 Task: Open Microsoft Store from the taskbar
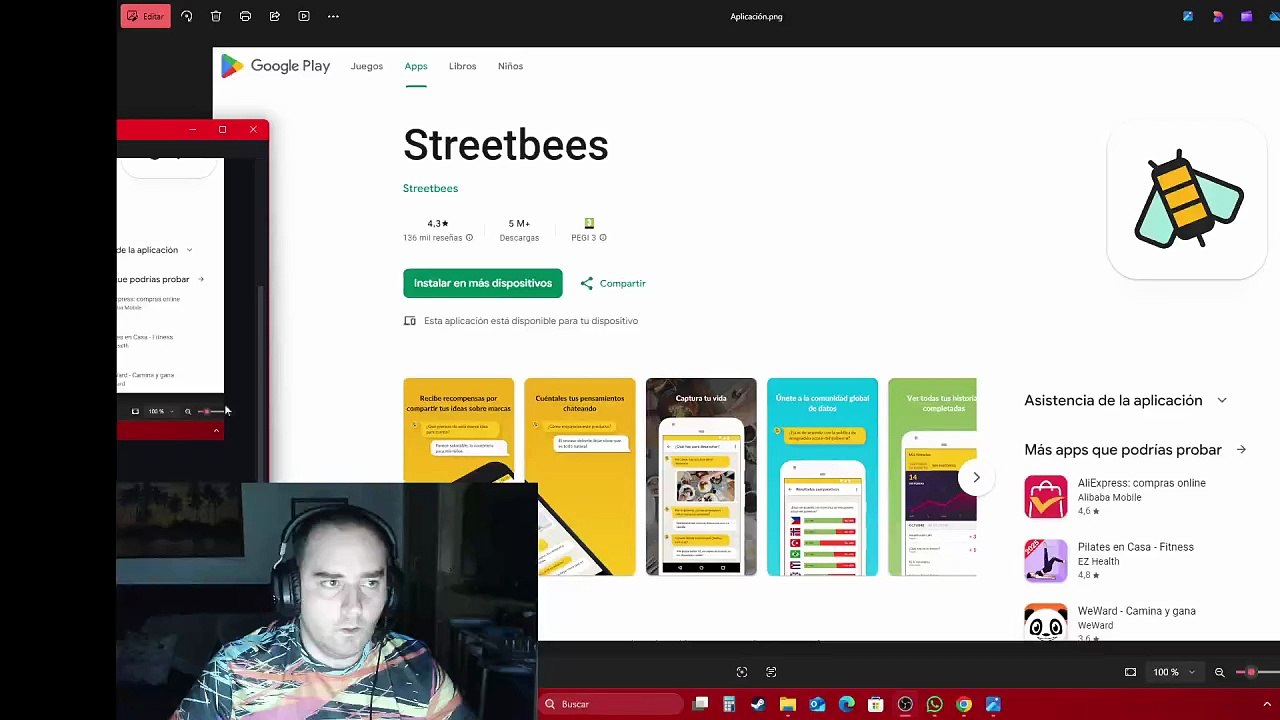876,704
